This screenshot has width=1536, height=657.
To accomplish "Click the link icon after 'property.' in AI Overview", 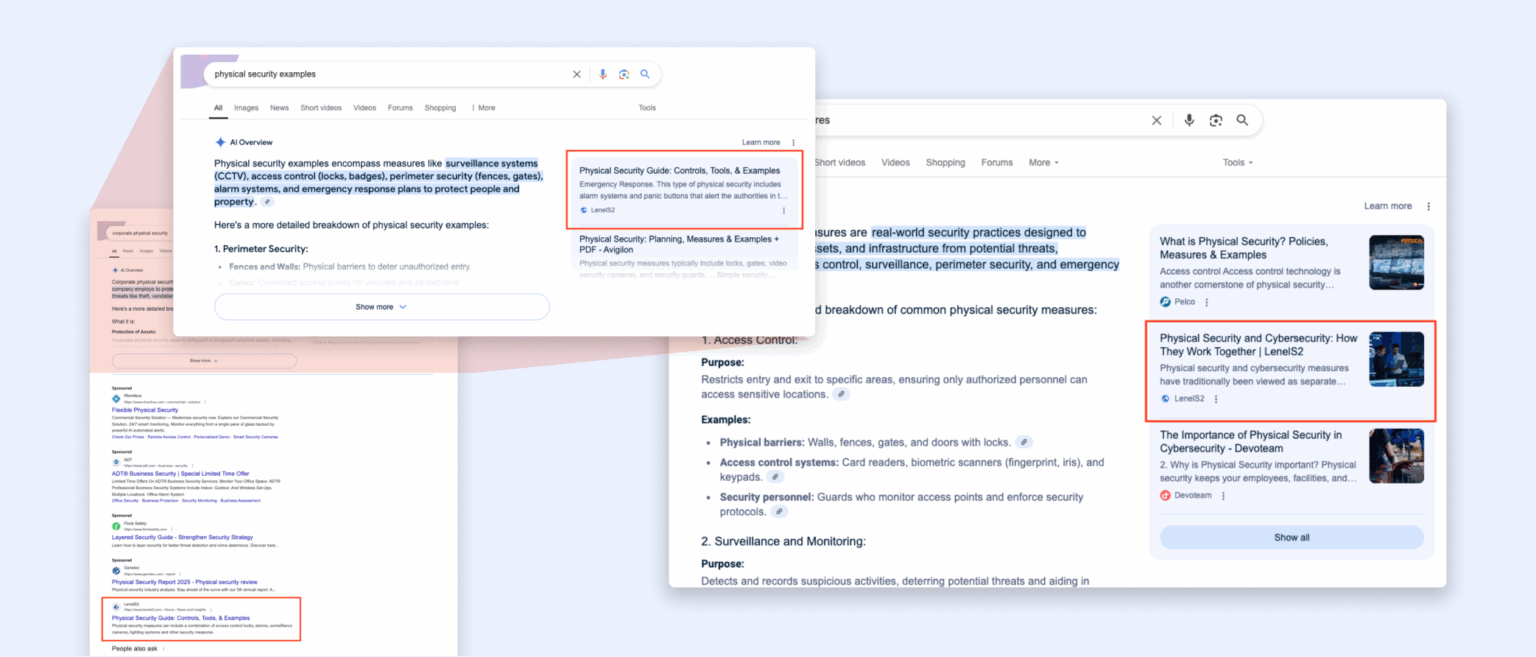I will 267,202.
